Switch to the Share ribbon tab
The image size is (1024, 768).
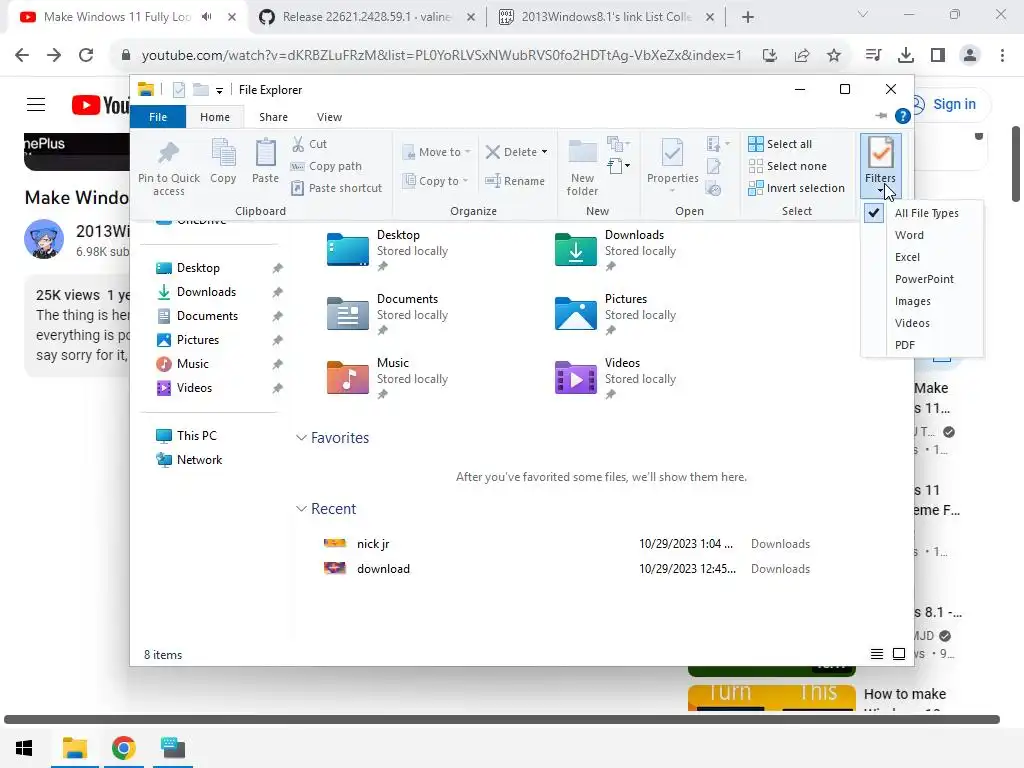click(273, 117)
